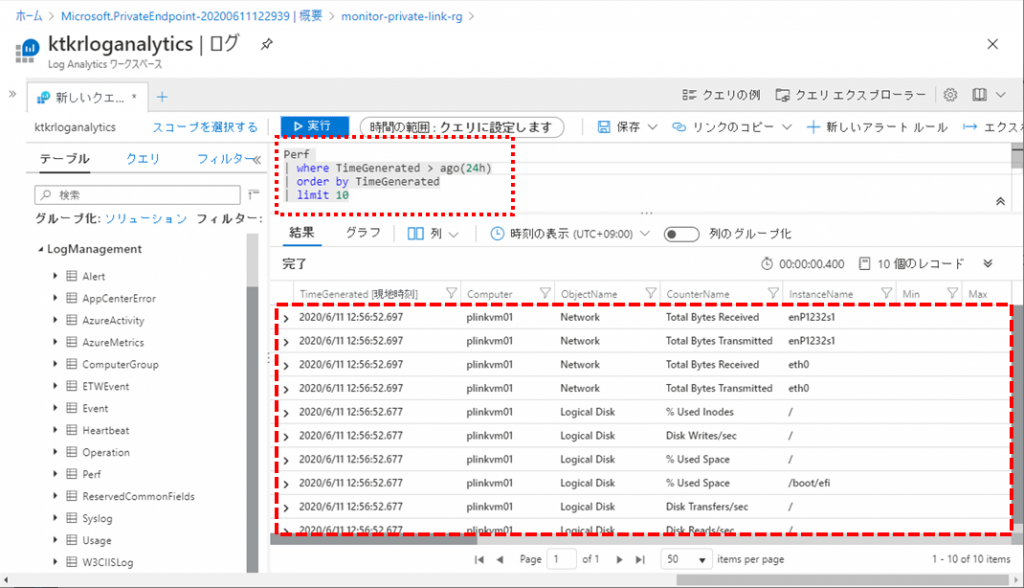Image resolution: width=1024 pixels, height=588 pixels.
Task: Expand the % Used Inodes row
Action: pyautogui.click(x=285, y=413)
